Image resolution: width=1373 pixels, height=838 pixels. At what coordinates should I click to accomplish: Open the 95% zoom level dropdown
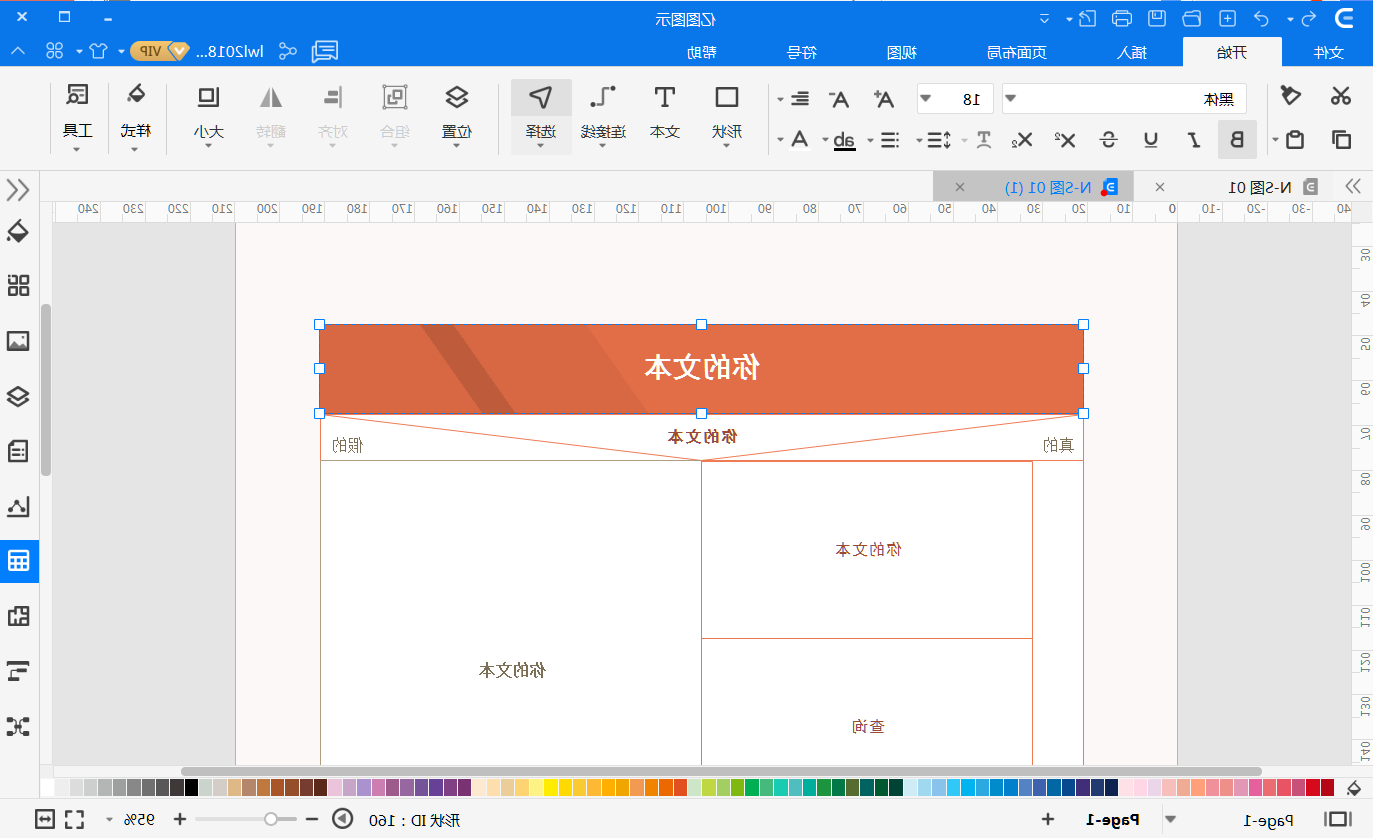(109, 820)
